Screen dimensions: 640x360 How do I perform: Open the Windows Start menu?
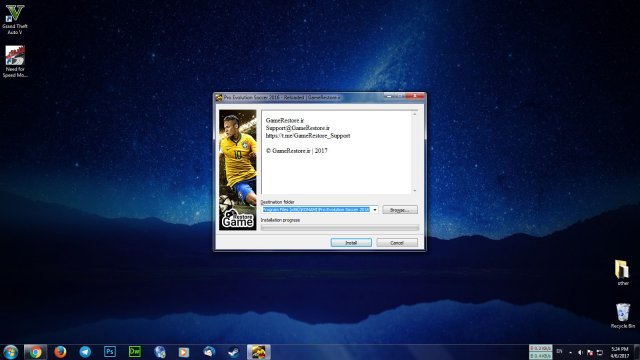(11, 352)
